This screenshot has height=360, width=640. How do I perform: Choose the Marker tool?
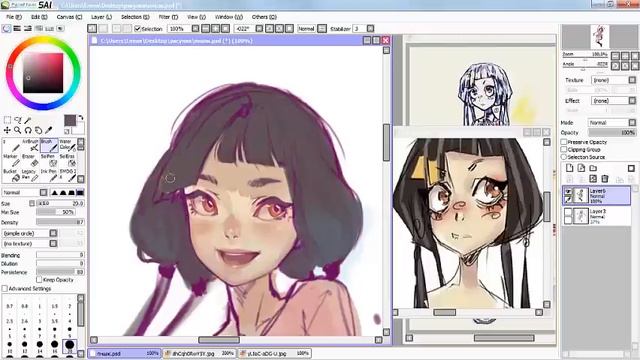coord(11,160)
